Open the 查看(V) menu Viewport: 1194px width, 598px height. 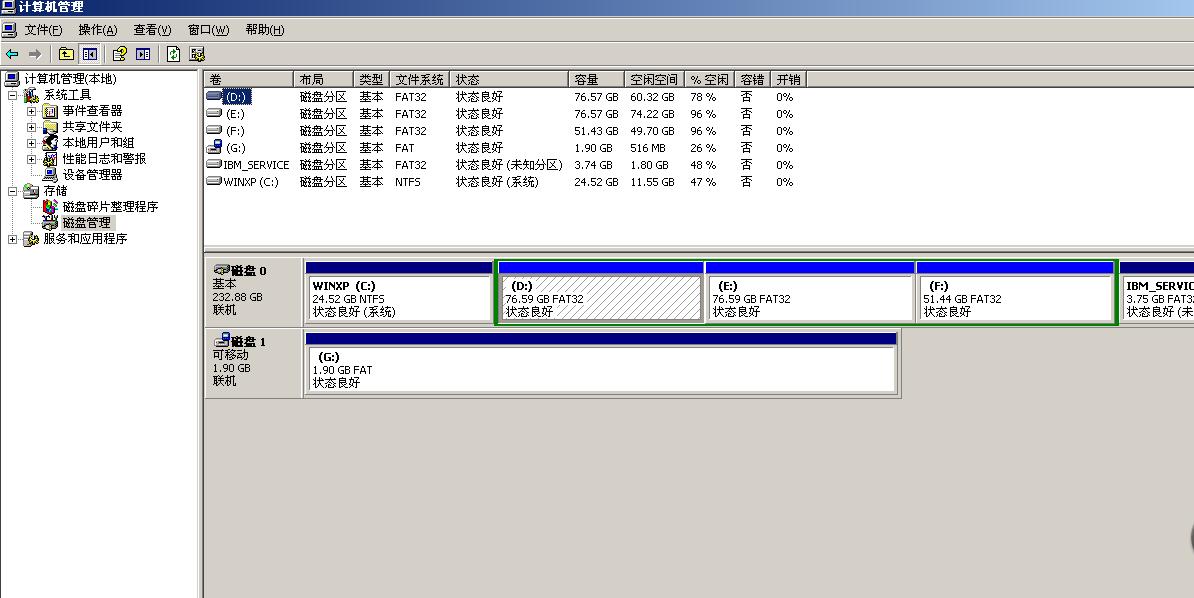(152, 30)
